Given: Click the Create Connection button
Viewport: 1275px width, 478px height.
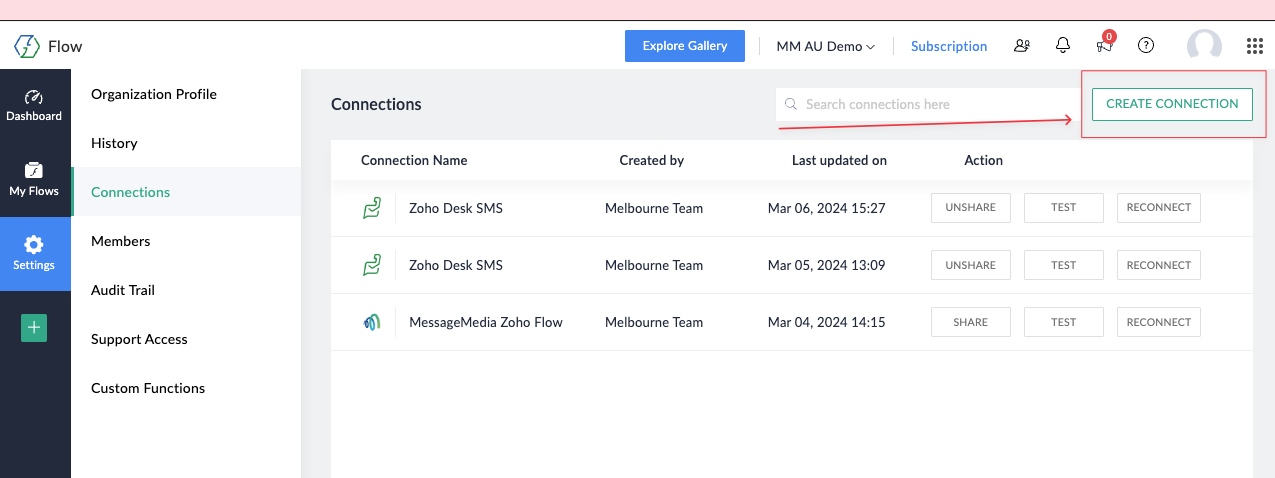Looking at the screenshot, I should pos(1172,104).
